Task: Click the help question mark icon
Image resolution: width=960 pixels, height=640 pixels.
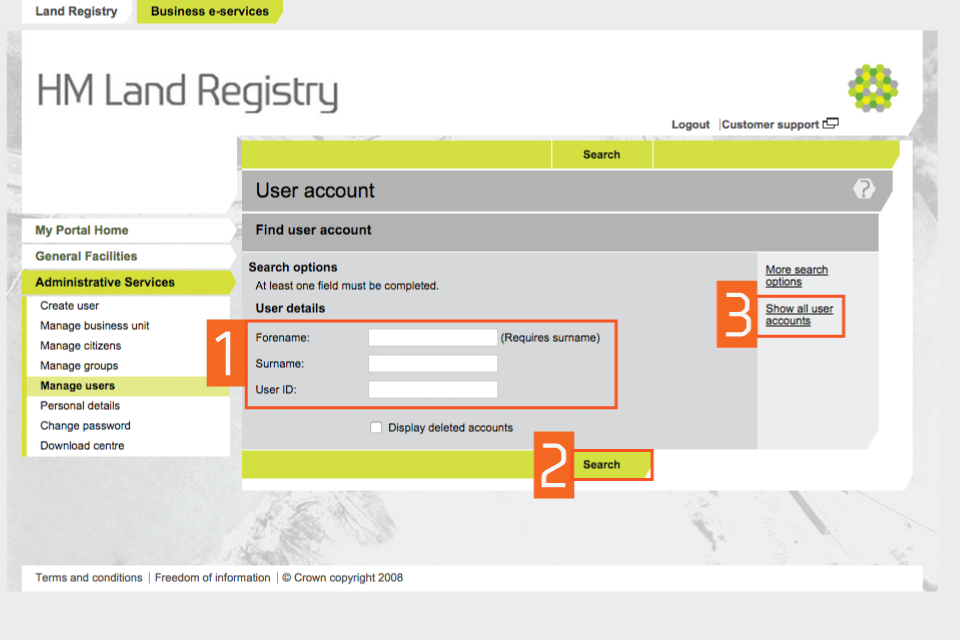Action: (x=863, y=189)
